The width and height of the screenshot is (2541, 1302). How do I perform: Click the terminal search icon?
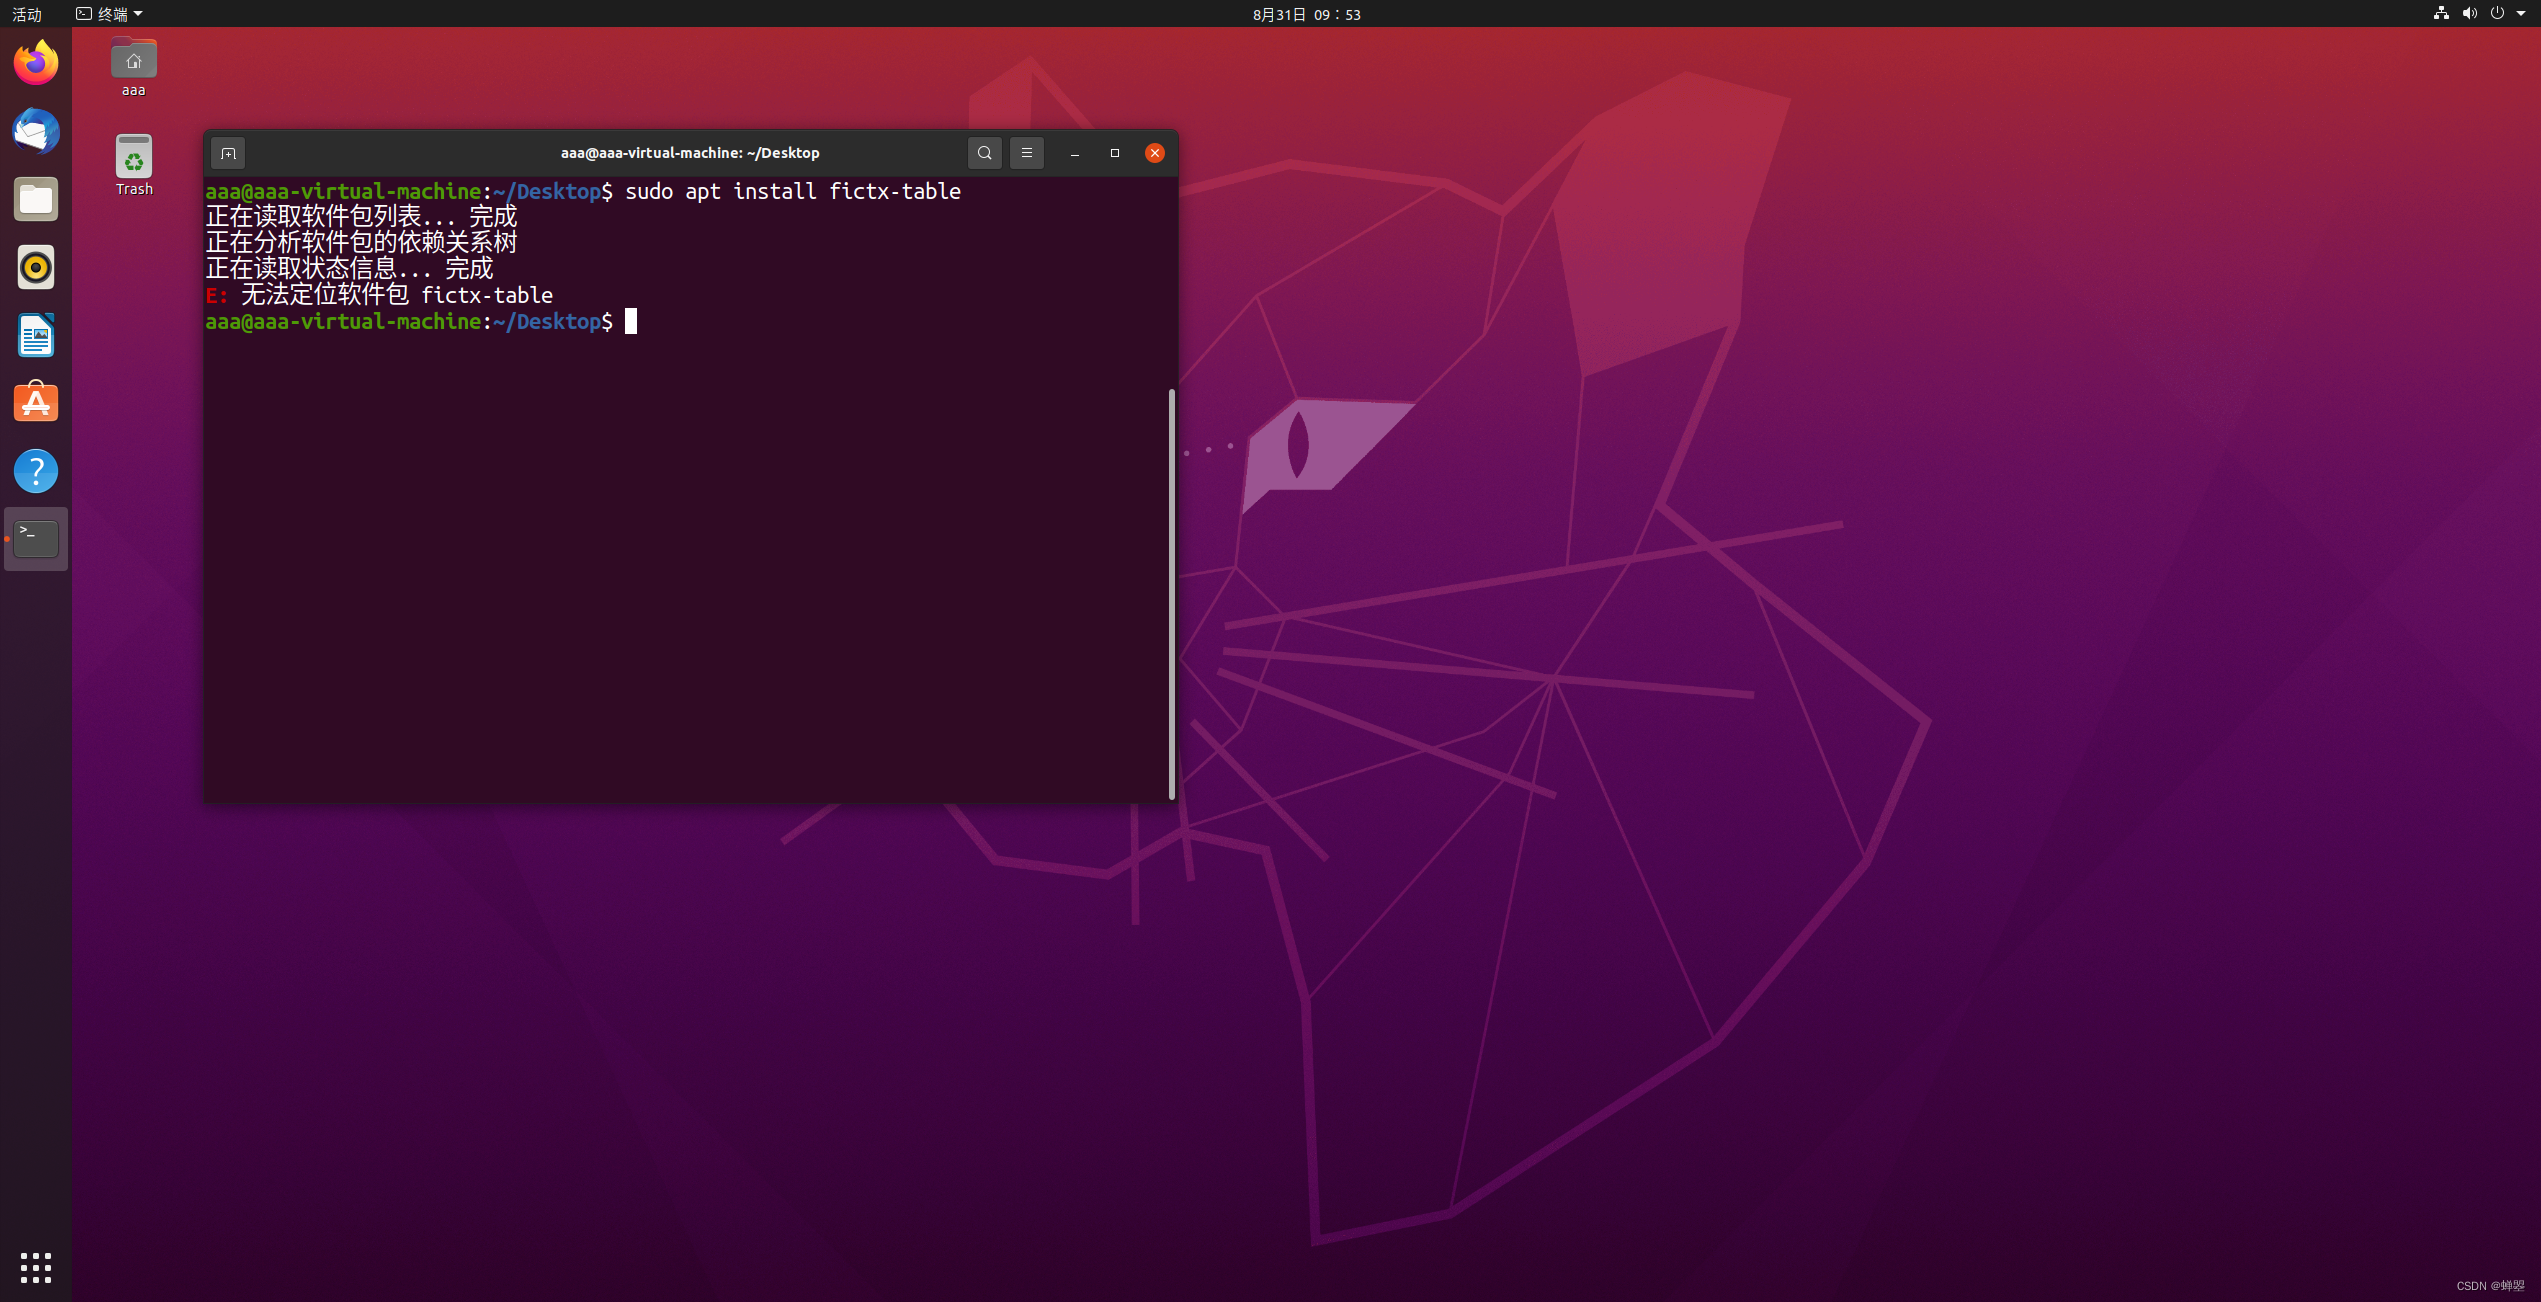click(984, 153)
